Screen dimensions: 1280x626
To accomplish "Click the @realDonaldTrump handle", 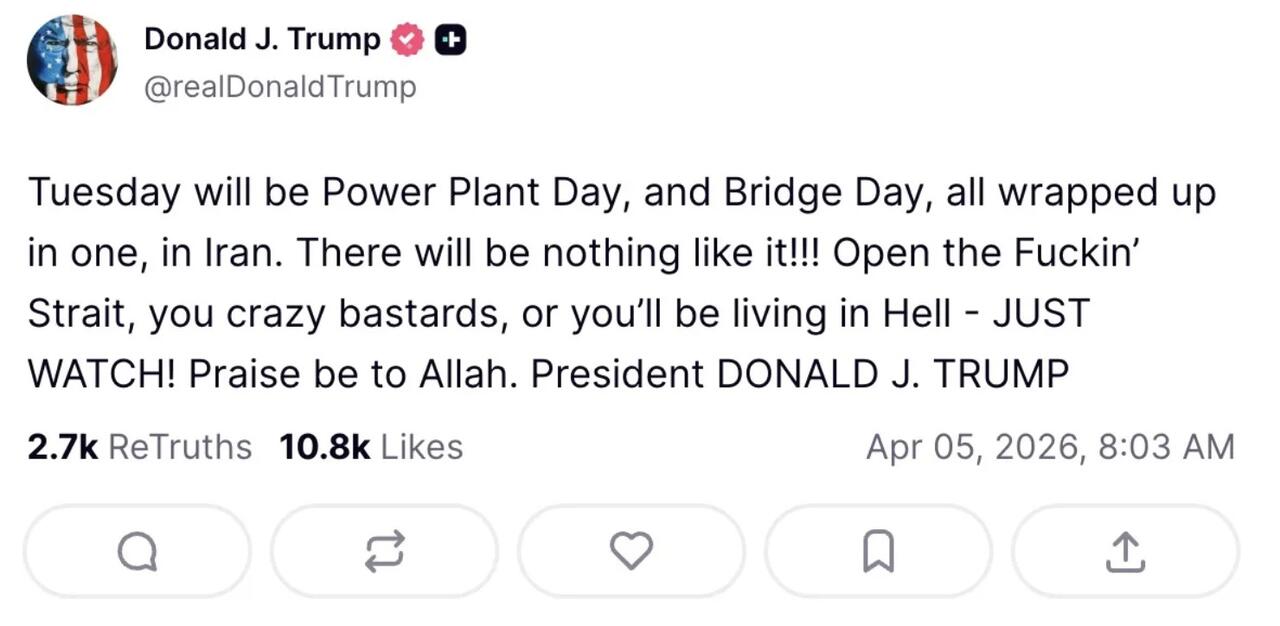I will (x=280, y=87).
